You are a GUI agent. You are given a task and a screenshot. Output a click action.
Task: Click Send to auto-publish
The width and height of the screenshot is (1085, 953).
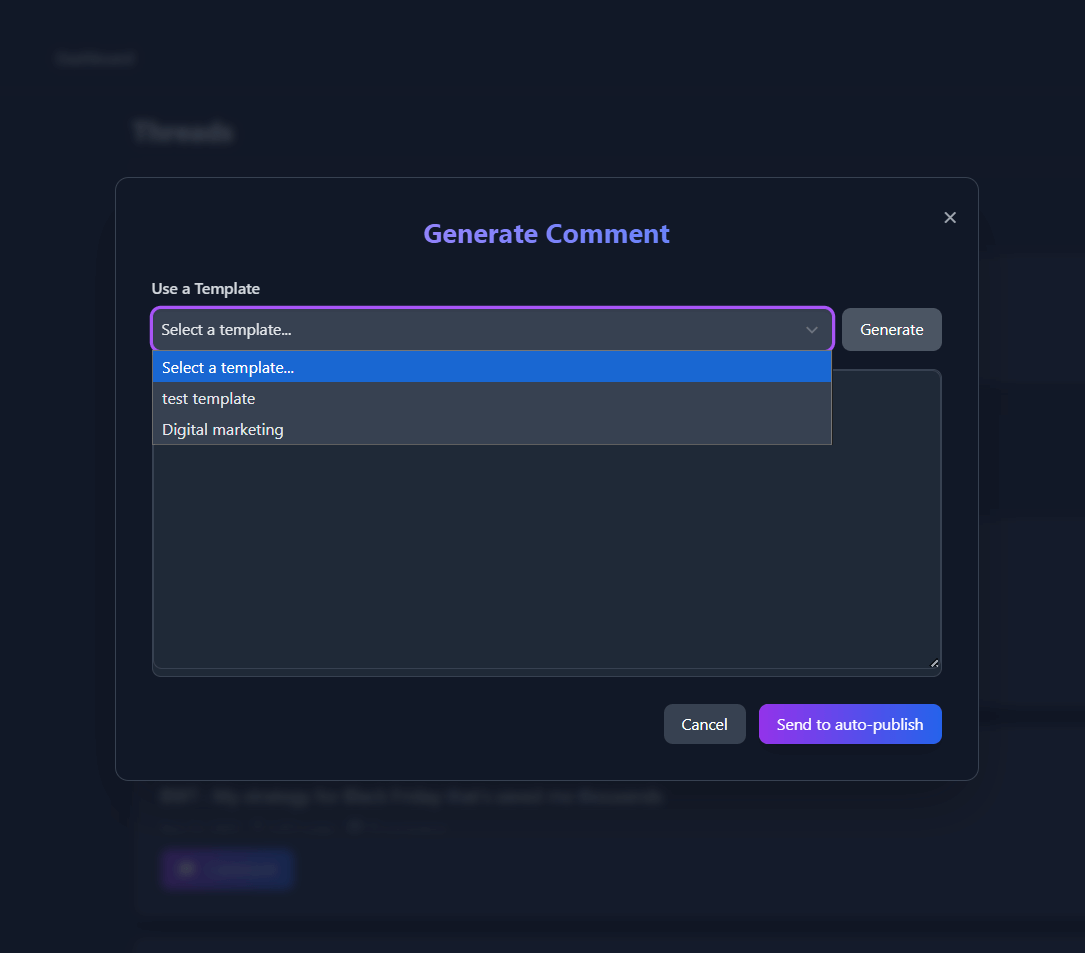point(850,724)
